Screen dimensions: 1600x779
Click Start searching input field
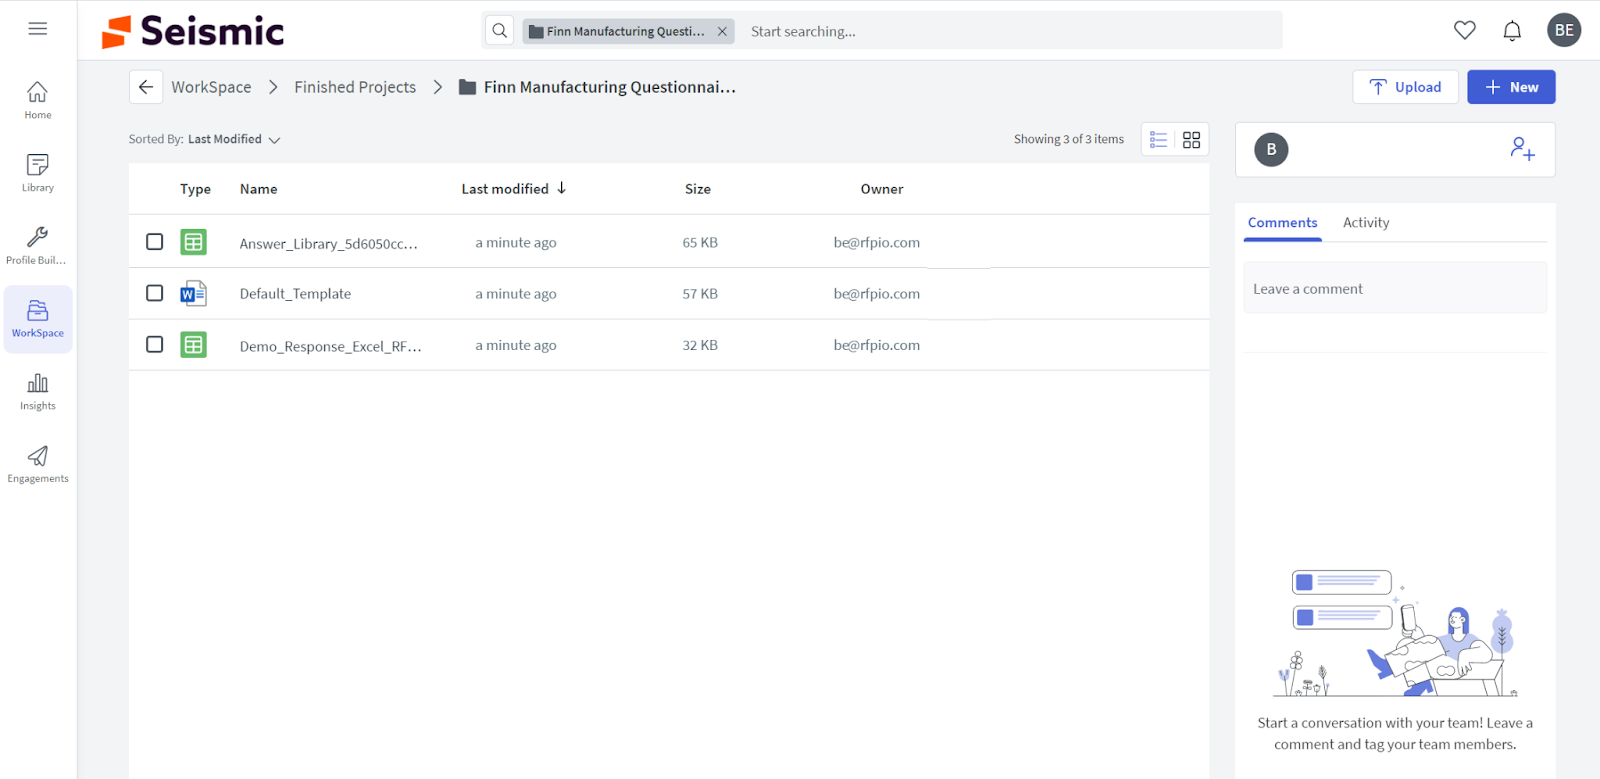(x=1010, y=31)
